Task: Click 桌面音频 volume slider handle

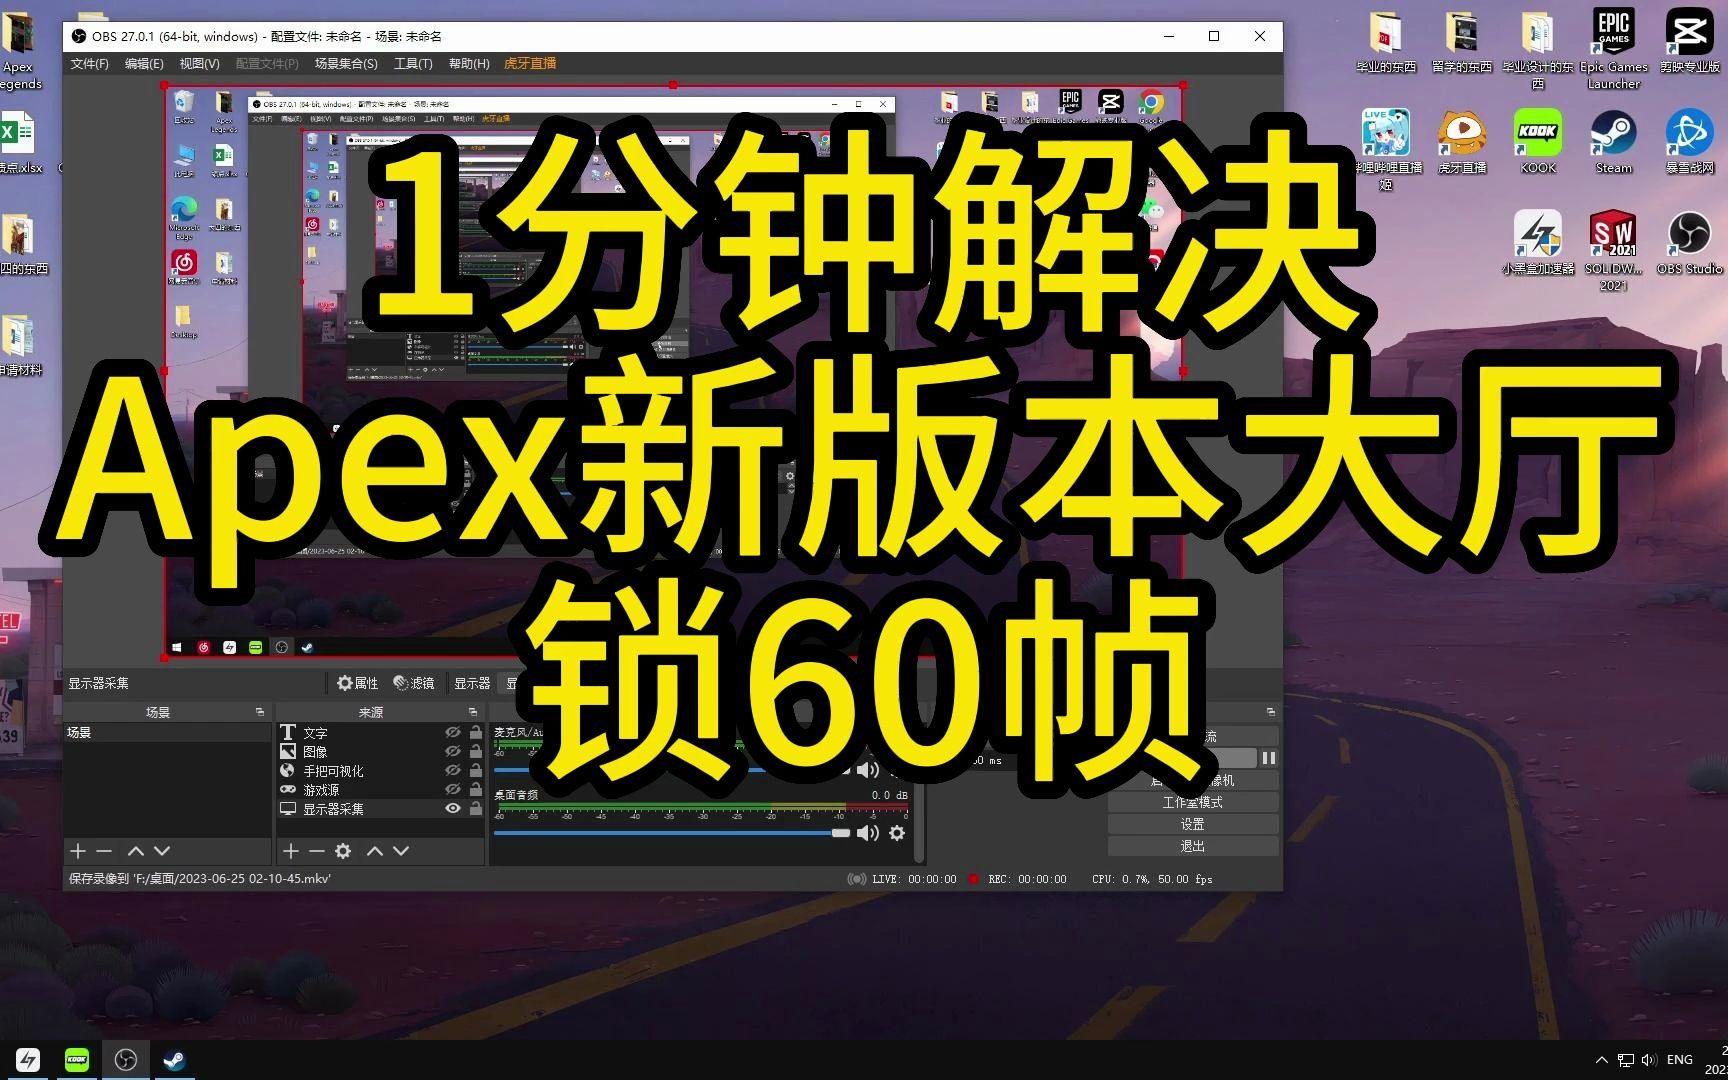Action: (841, 833)
